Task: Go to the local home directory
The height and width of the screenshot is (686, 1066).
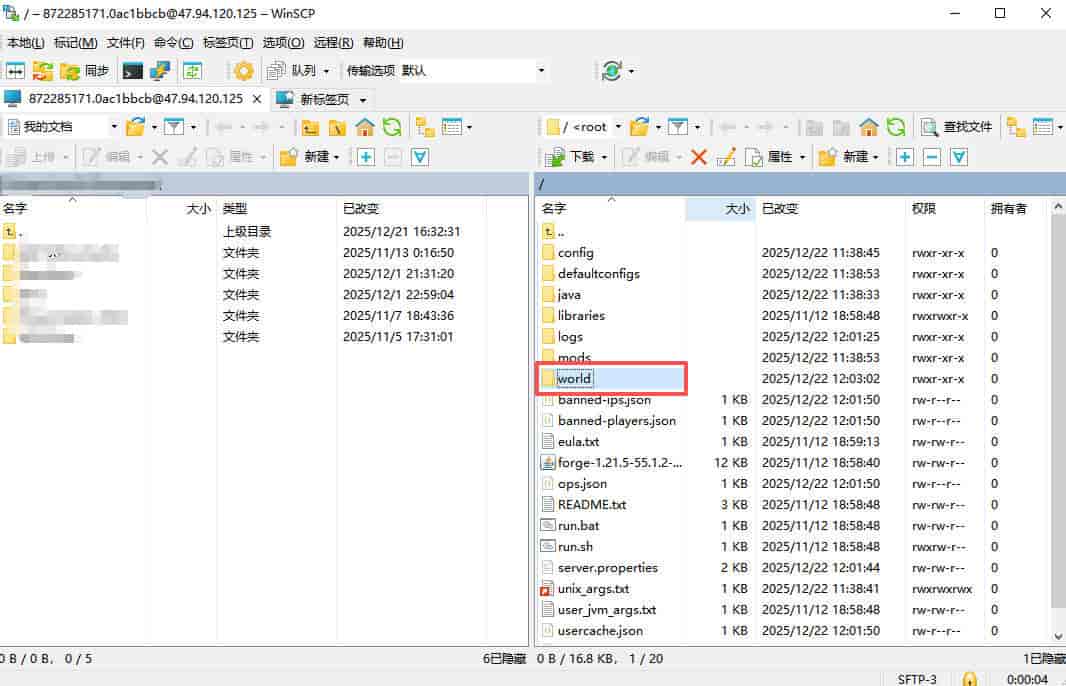Action: (x=365, y=127)
